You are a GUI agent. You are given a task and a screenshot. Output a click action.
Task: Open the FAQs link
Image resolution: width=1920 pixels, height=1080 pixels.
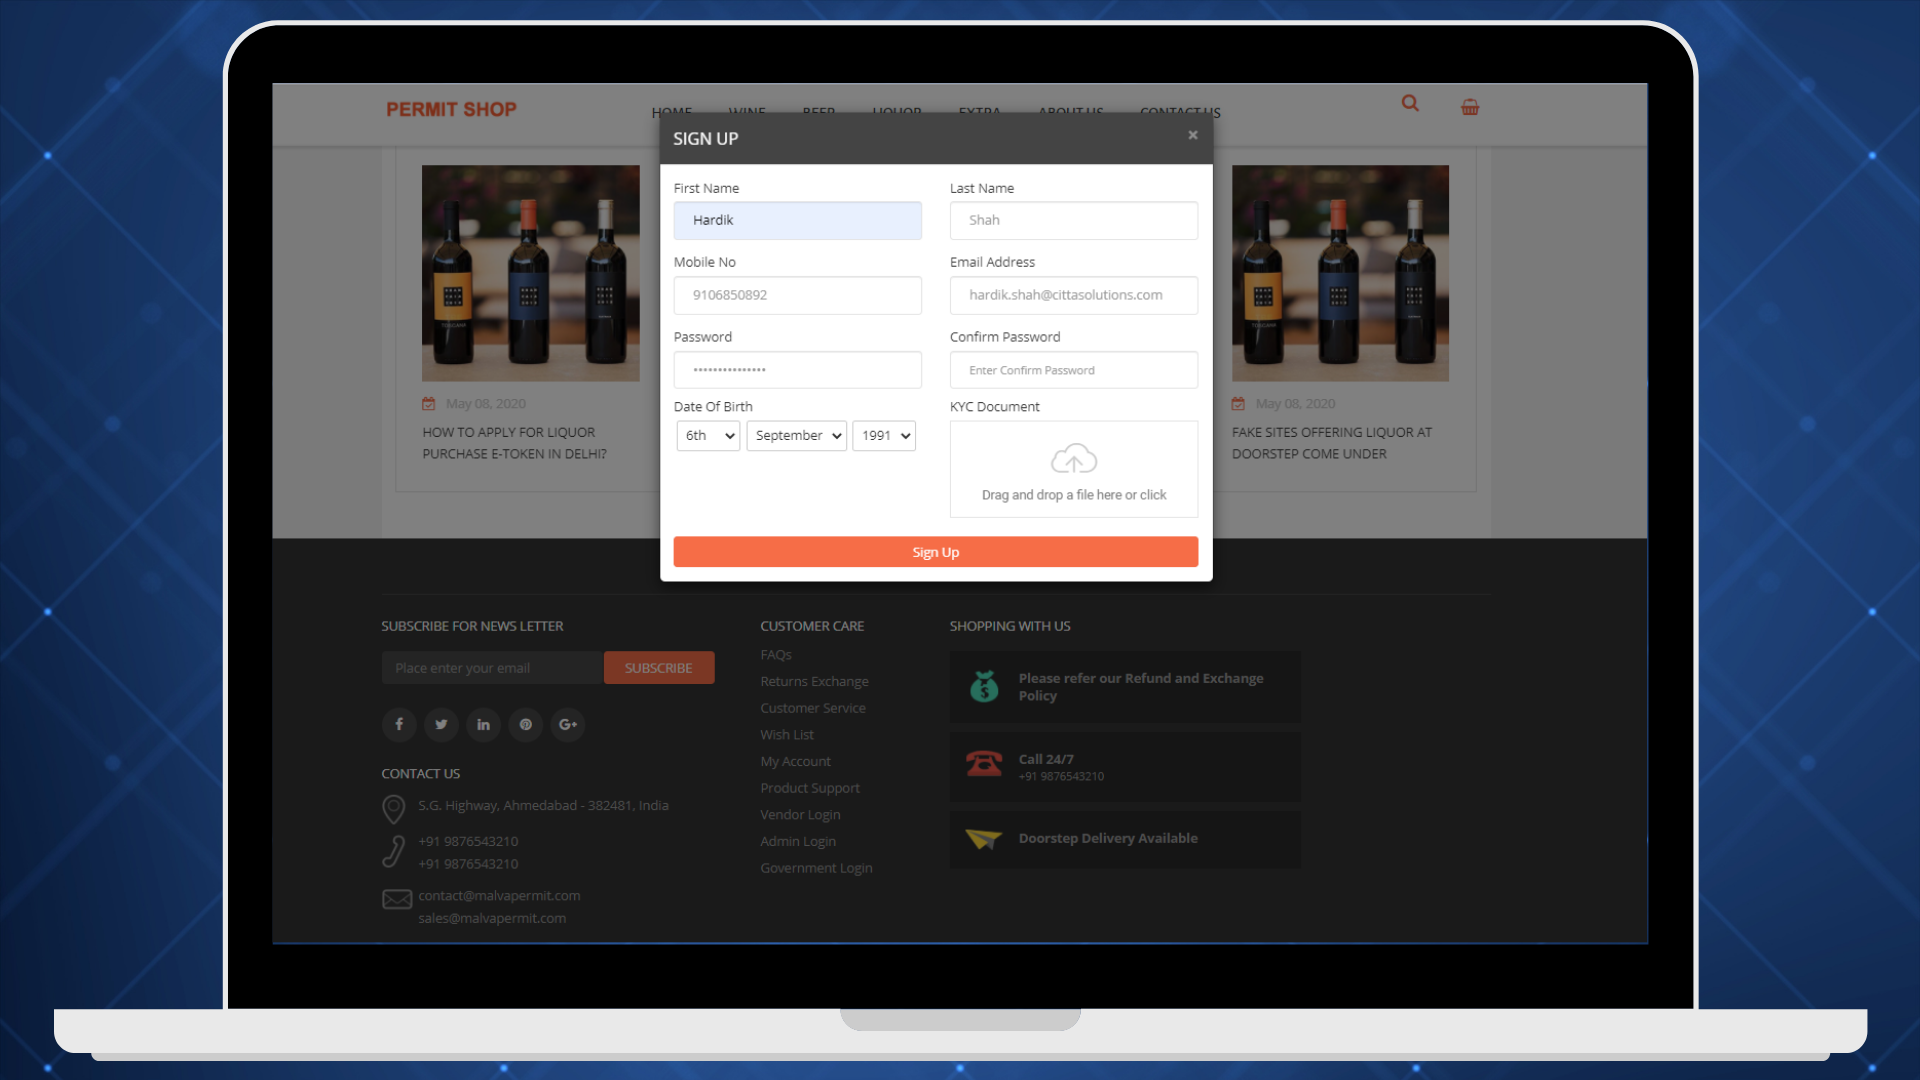776,655
